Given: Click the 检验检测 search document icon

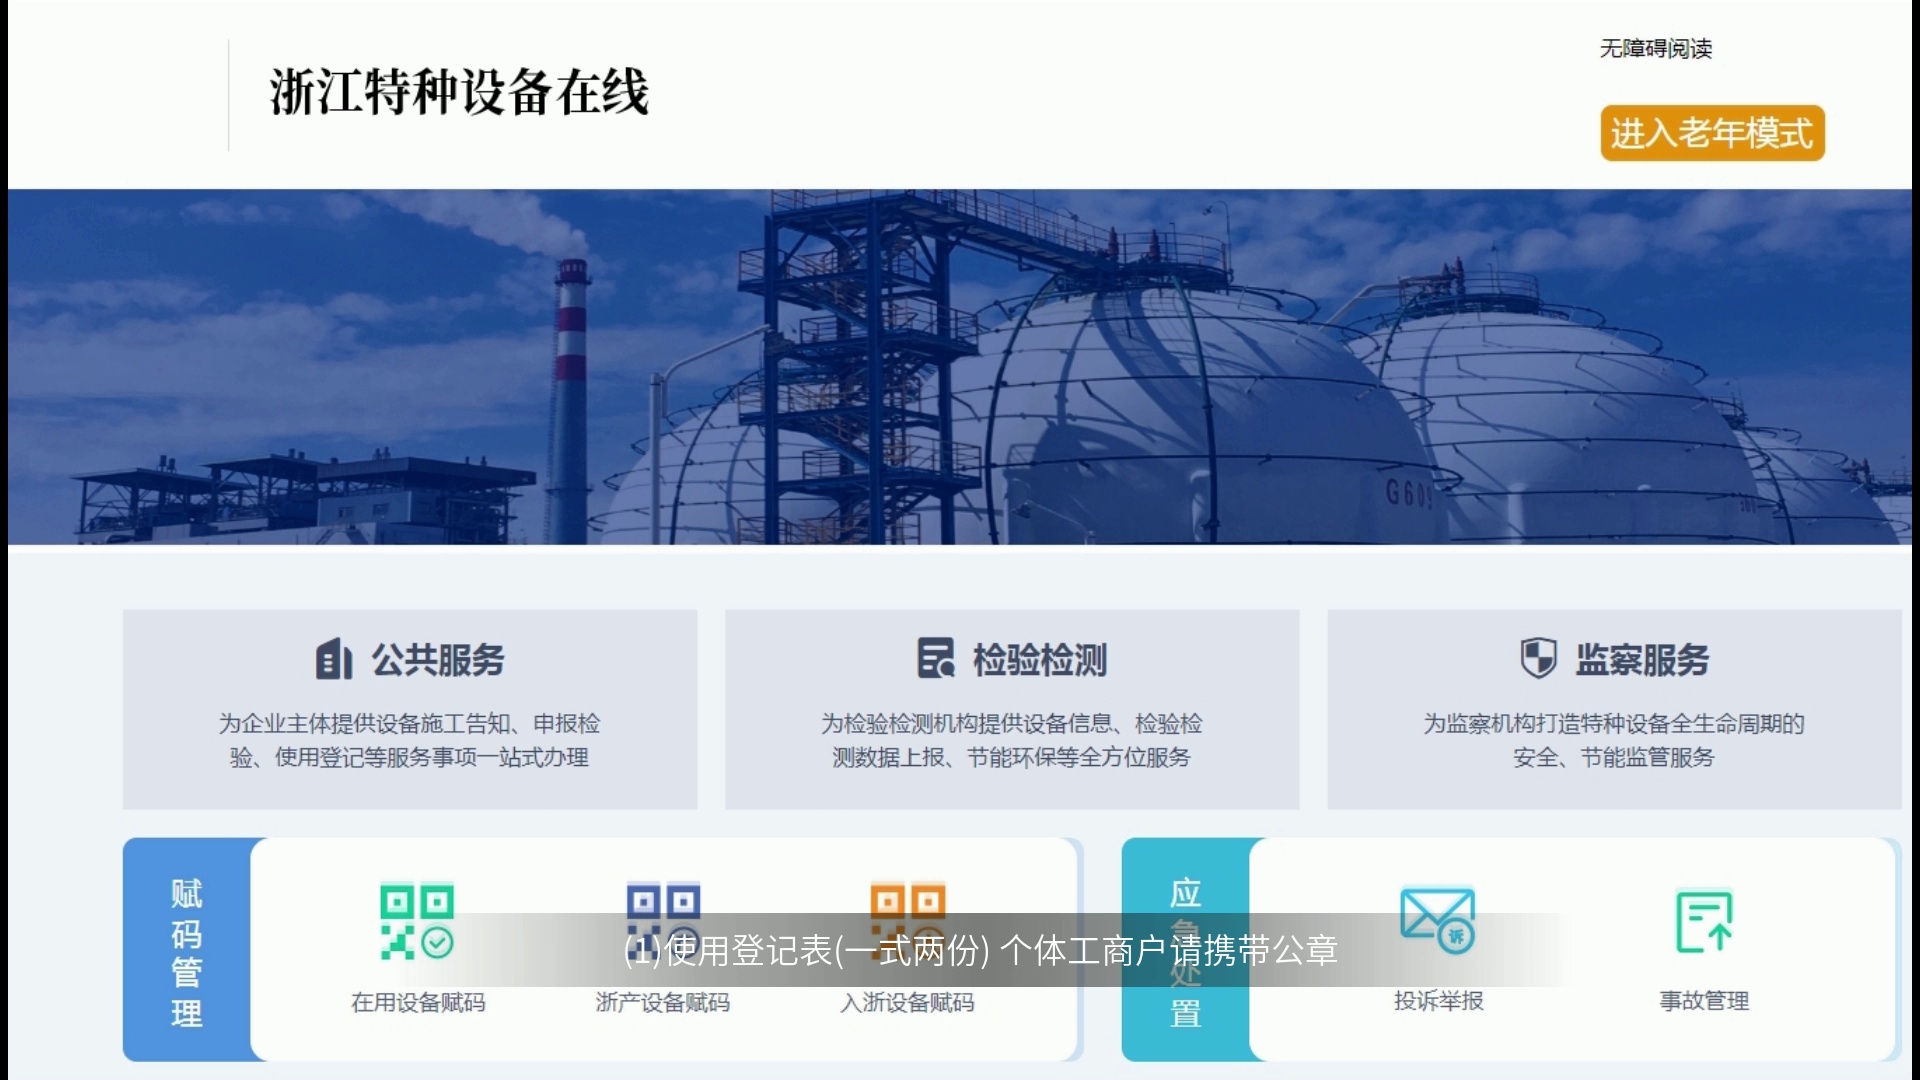Looking at the screenshot, I should [937, 659].
